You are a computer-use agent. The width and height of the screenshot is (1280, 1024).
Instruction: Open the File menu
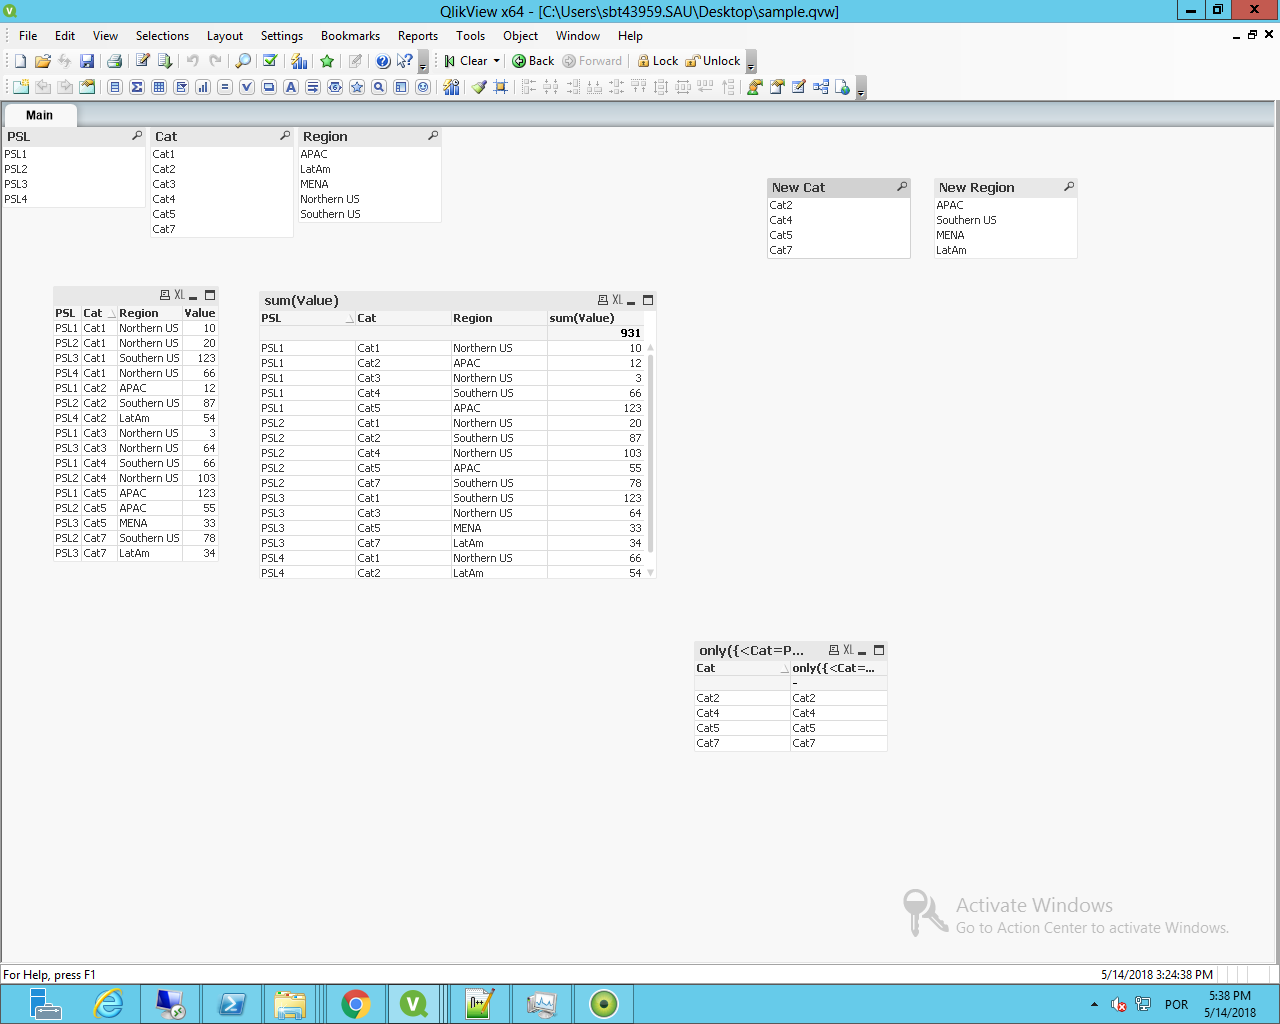click(28, 35)
